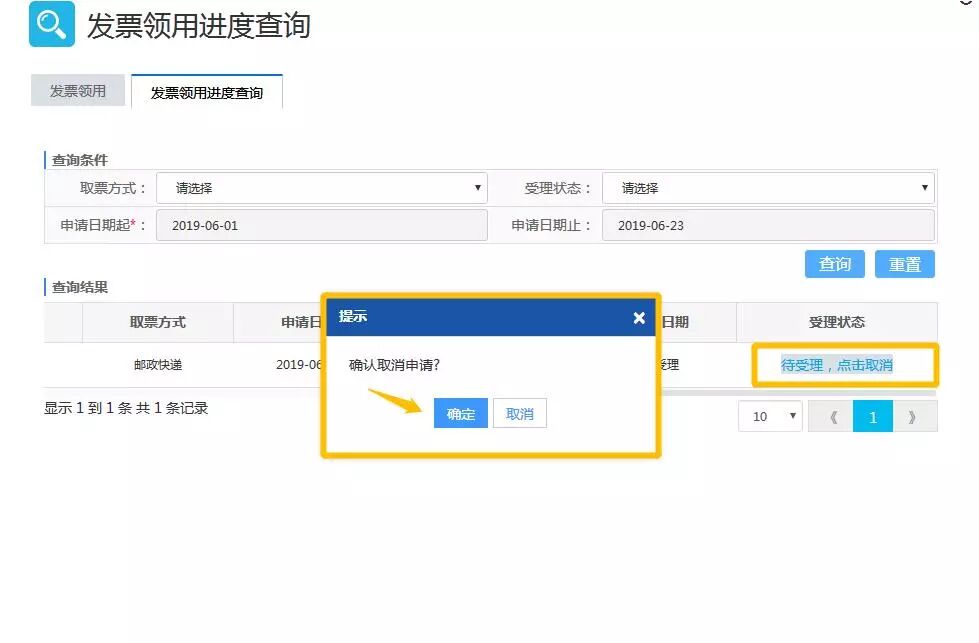The height and width of the screenshot is (643, 979).
Task: Click the previous page chevron « in pagination
Action: tap(833, 416)
